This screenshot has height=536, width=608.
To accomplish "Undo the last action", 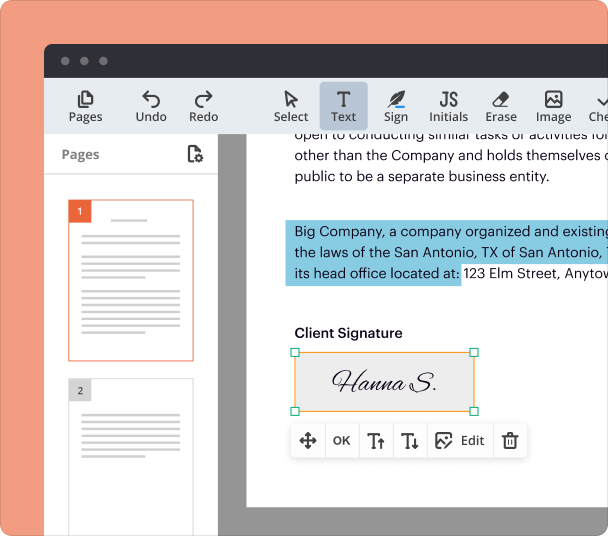I will tap(151, 106).
